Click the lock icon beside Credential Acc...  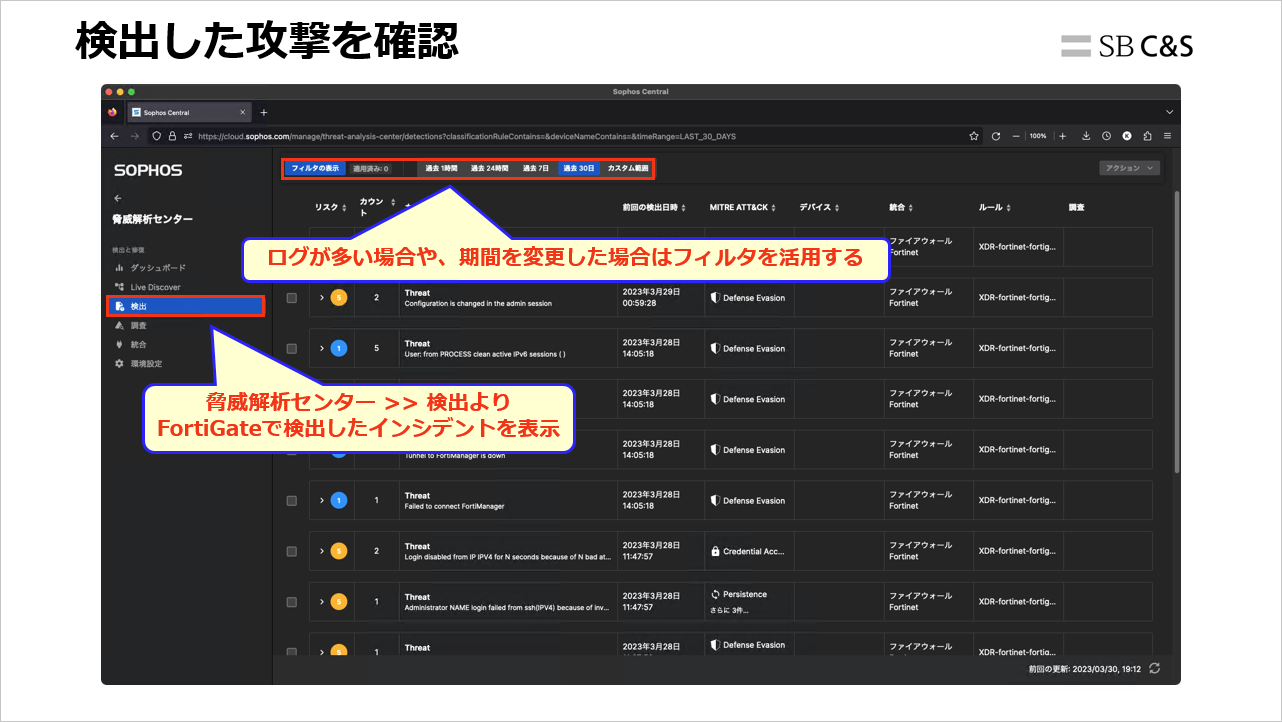coord(715,551)
